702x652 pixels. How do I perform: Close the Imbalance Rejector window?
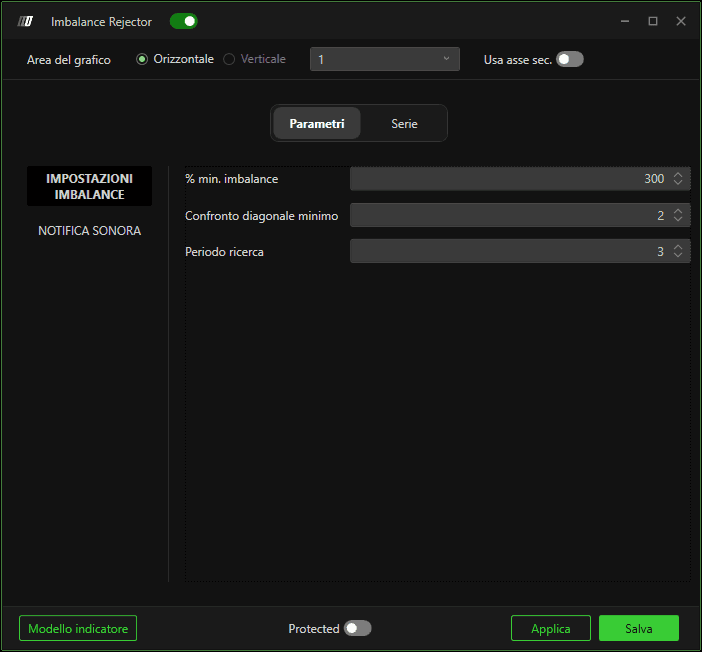point(681,21)
